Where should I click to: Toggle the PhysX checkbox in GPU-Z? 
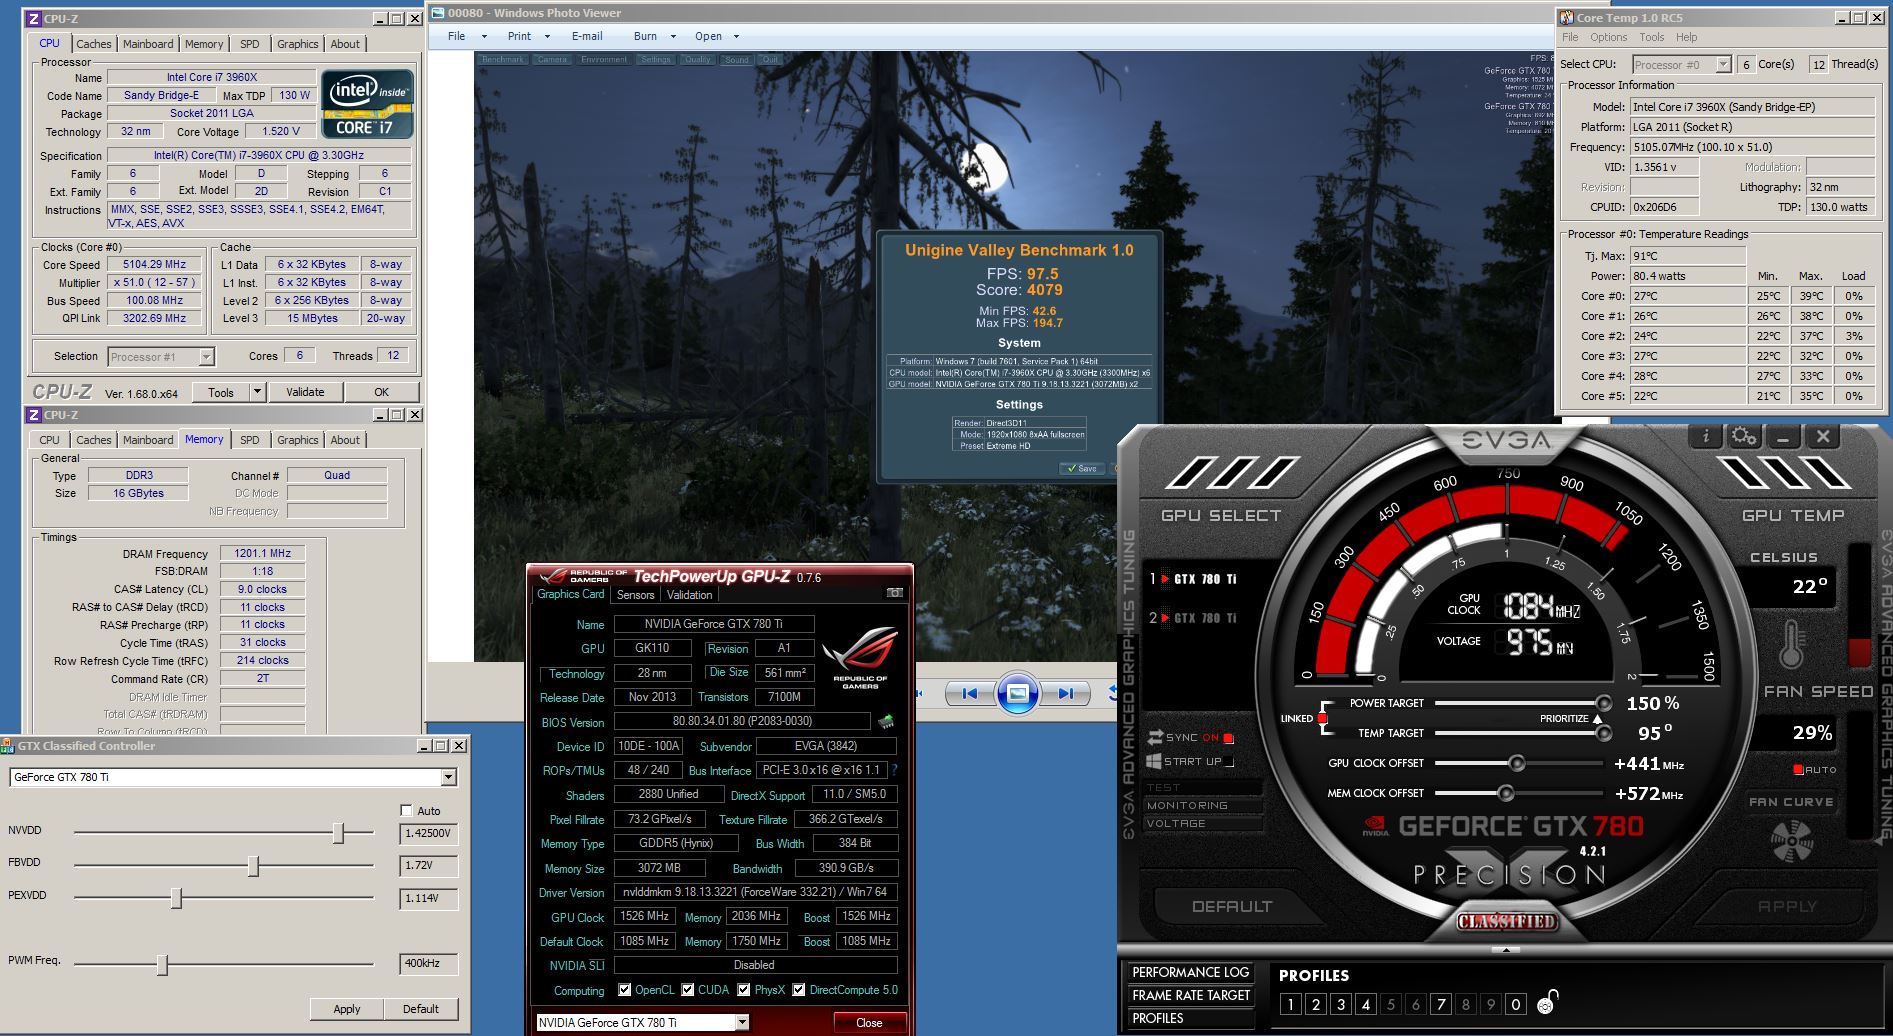point(744,990)
